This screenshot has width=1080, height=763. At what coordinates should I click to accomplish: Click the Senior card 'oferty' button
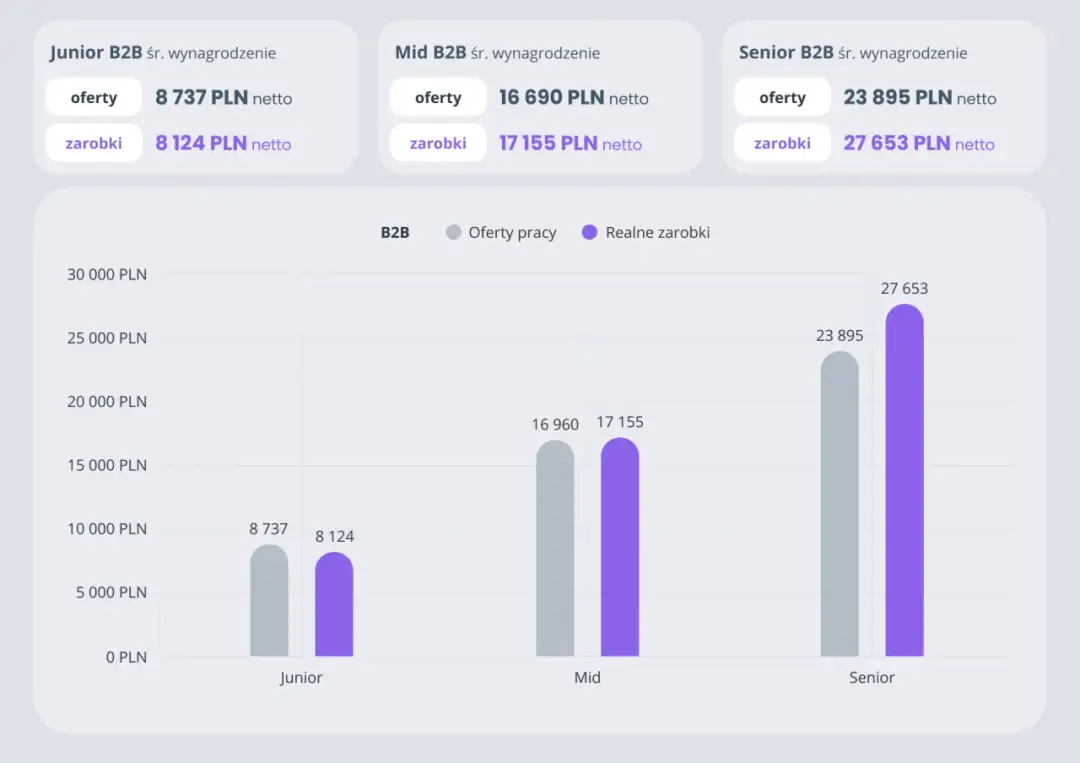(x=782, y=97)
